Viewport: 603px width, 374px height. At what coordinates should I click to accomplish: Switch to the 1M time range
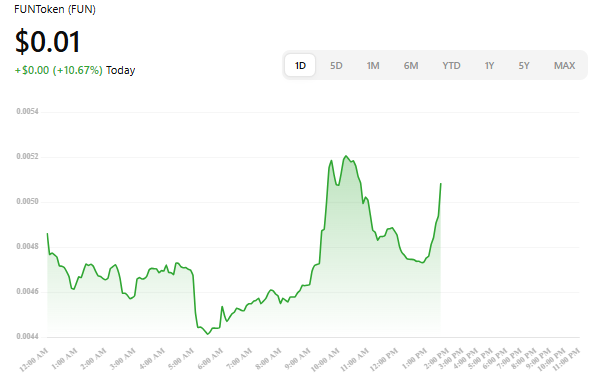tap(373, 66)
